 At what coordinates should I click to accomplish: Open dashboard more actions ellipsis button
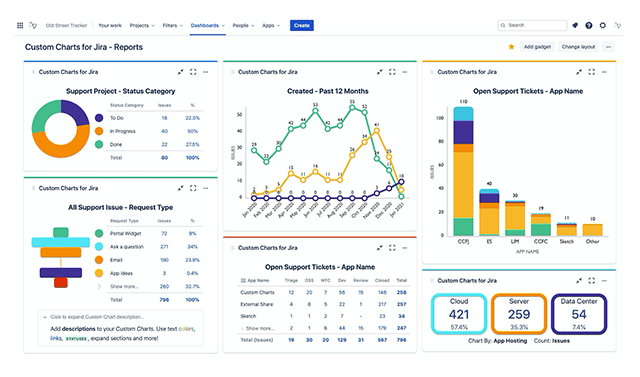click(608, 47)
